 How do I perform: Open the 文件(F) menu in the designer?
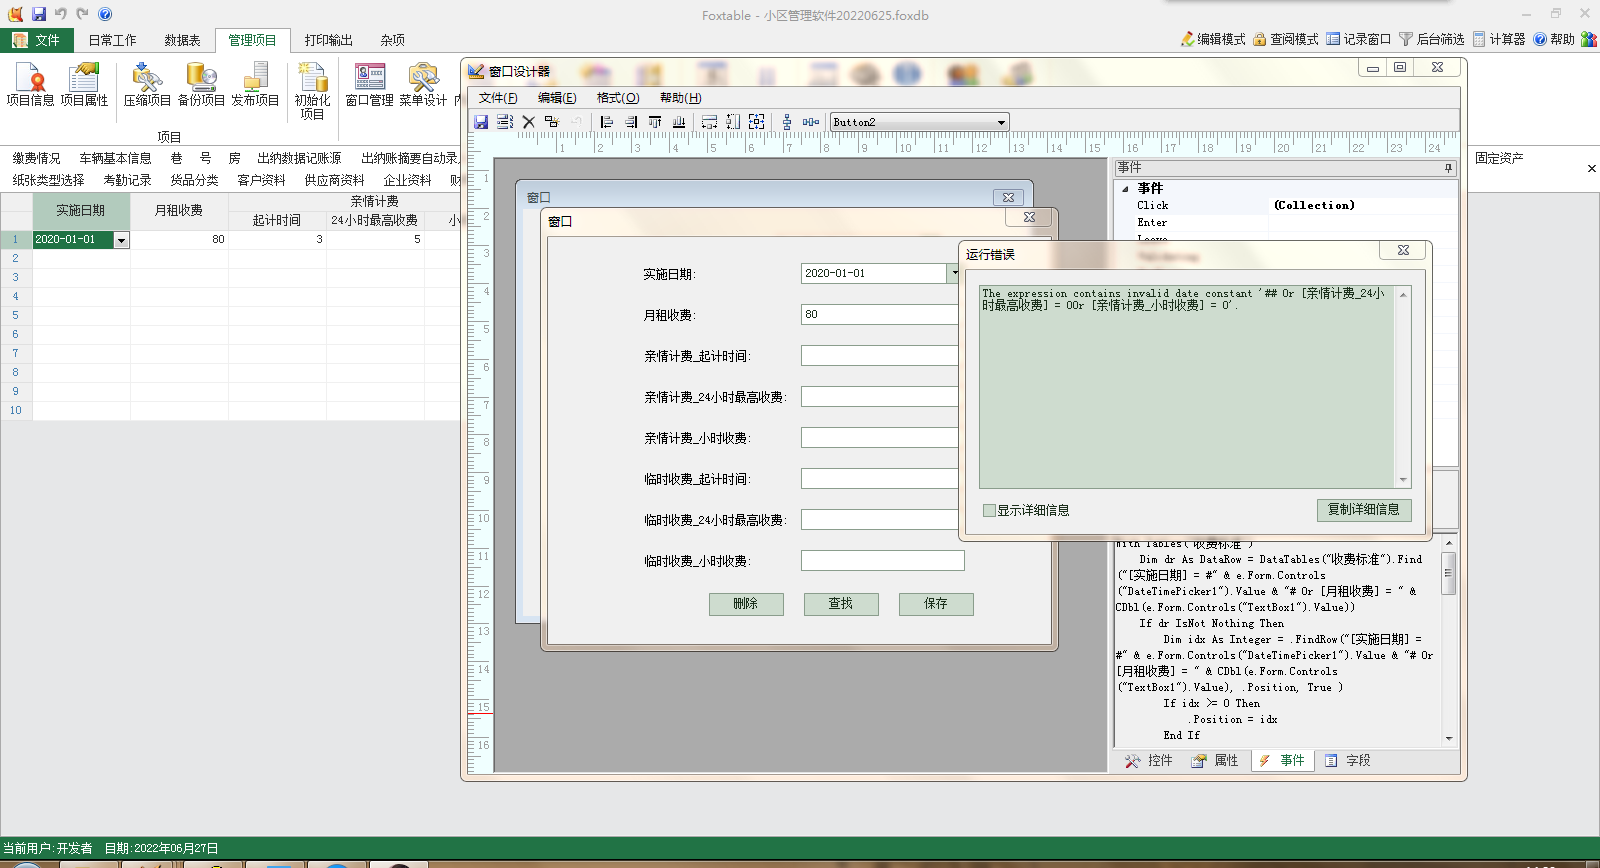click(498, 98)
